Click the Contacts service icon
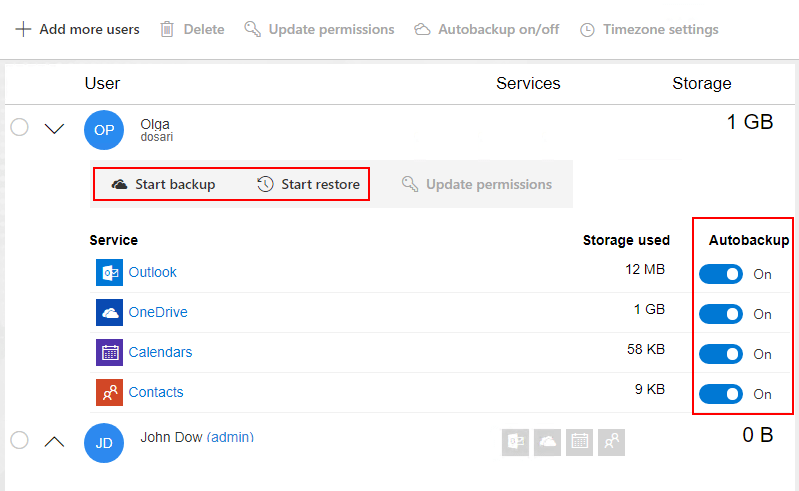 [109, 392]
